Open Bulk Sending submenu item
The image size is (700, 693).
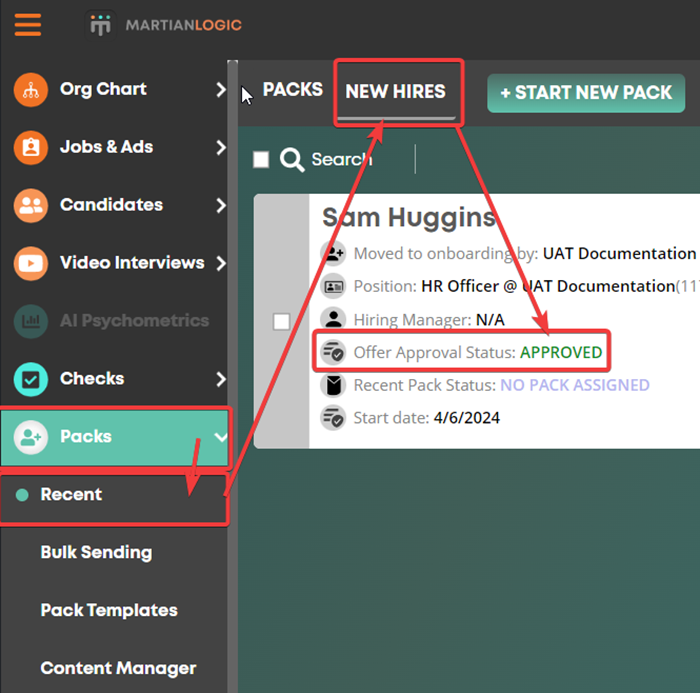(x=96, y=552)
